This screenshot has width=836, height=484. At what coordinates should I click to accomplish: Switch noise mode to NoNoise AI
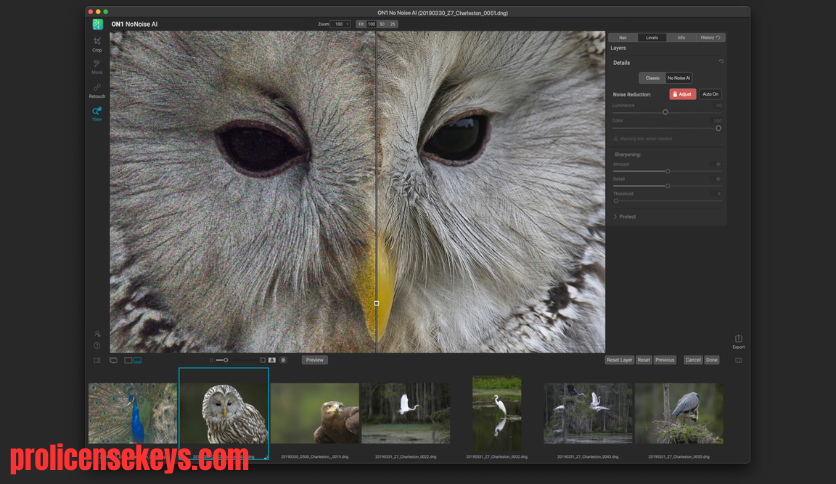point(679,78)
